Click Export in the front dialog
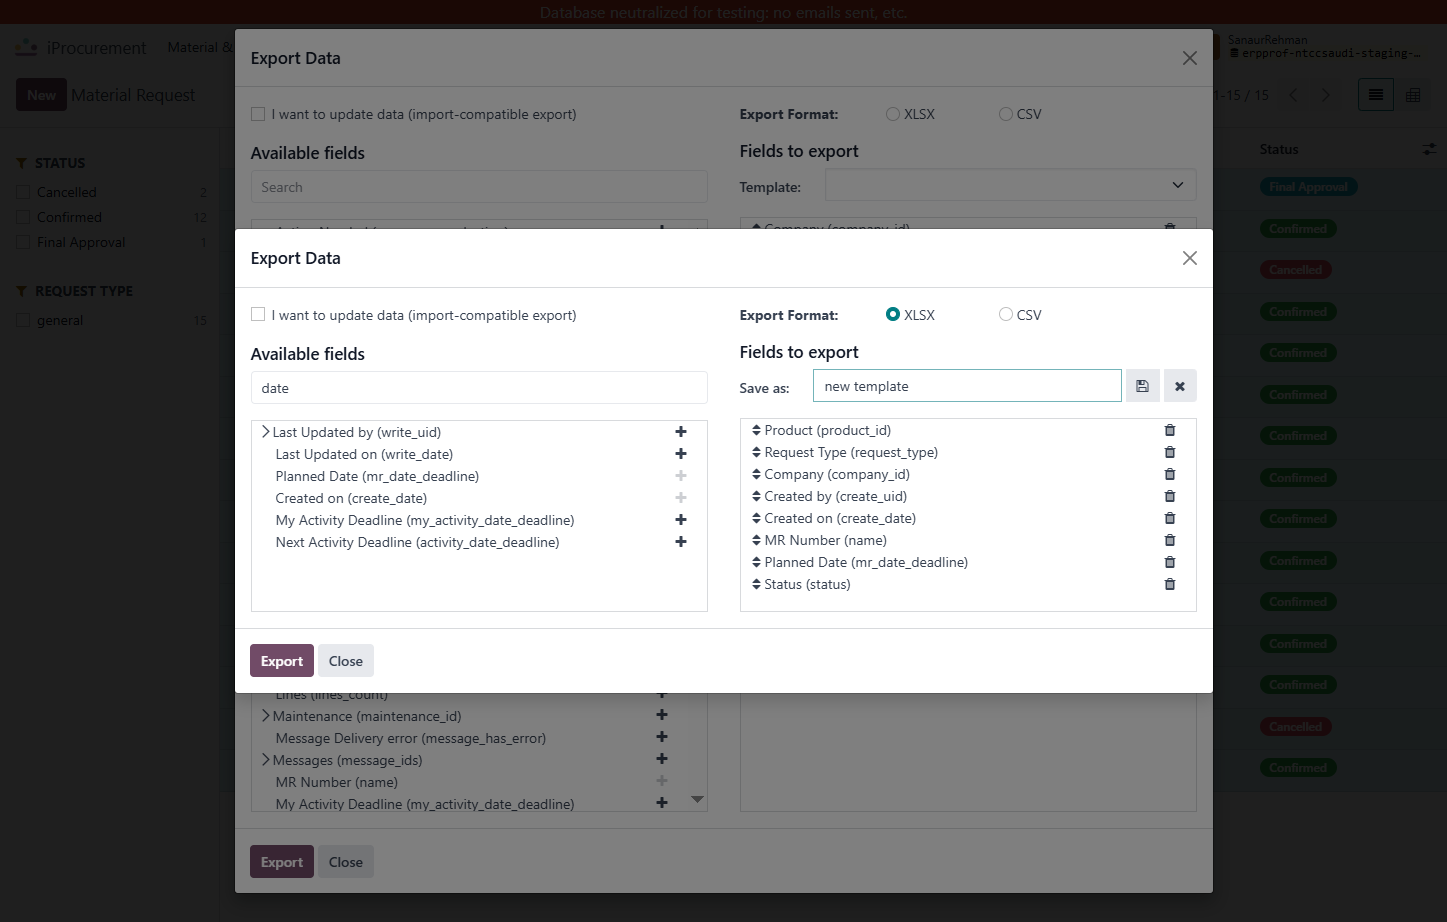 click(282, 661)
